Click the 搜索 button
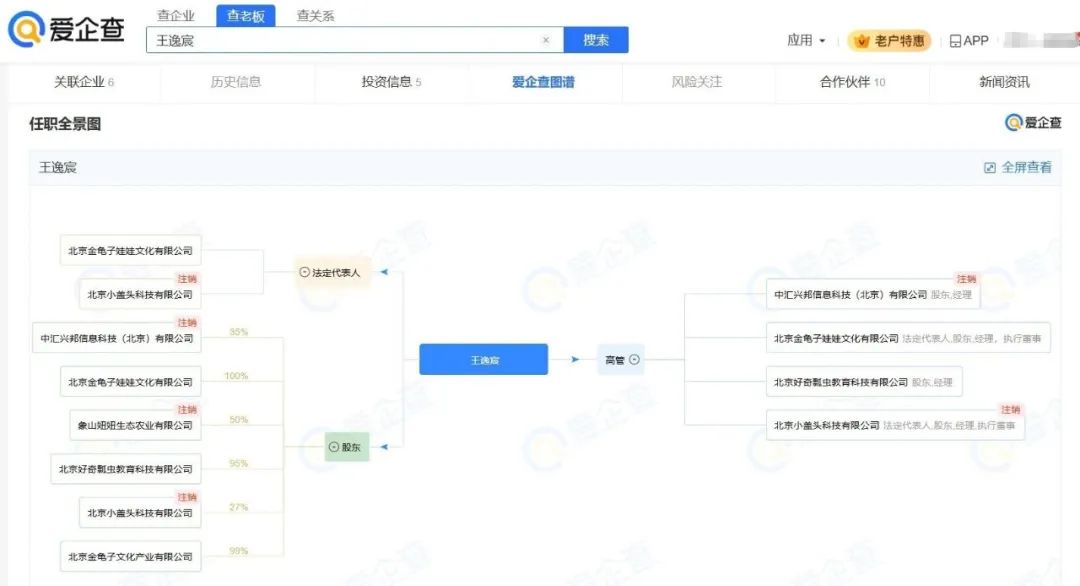The height and width of the screenshot is (586, 1080). 596,40
